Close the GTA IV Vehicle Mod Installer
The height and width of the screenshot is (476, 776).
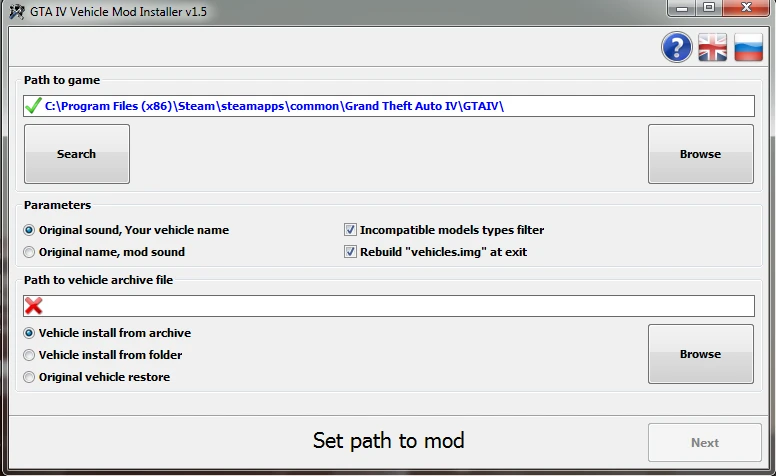pyautogui.click(x=746, y=8)
